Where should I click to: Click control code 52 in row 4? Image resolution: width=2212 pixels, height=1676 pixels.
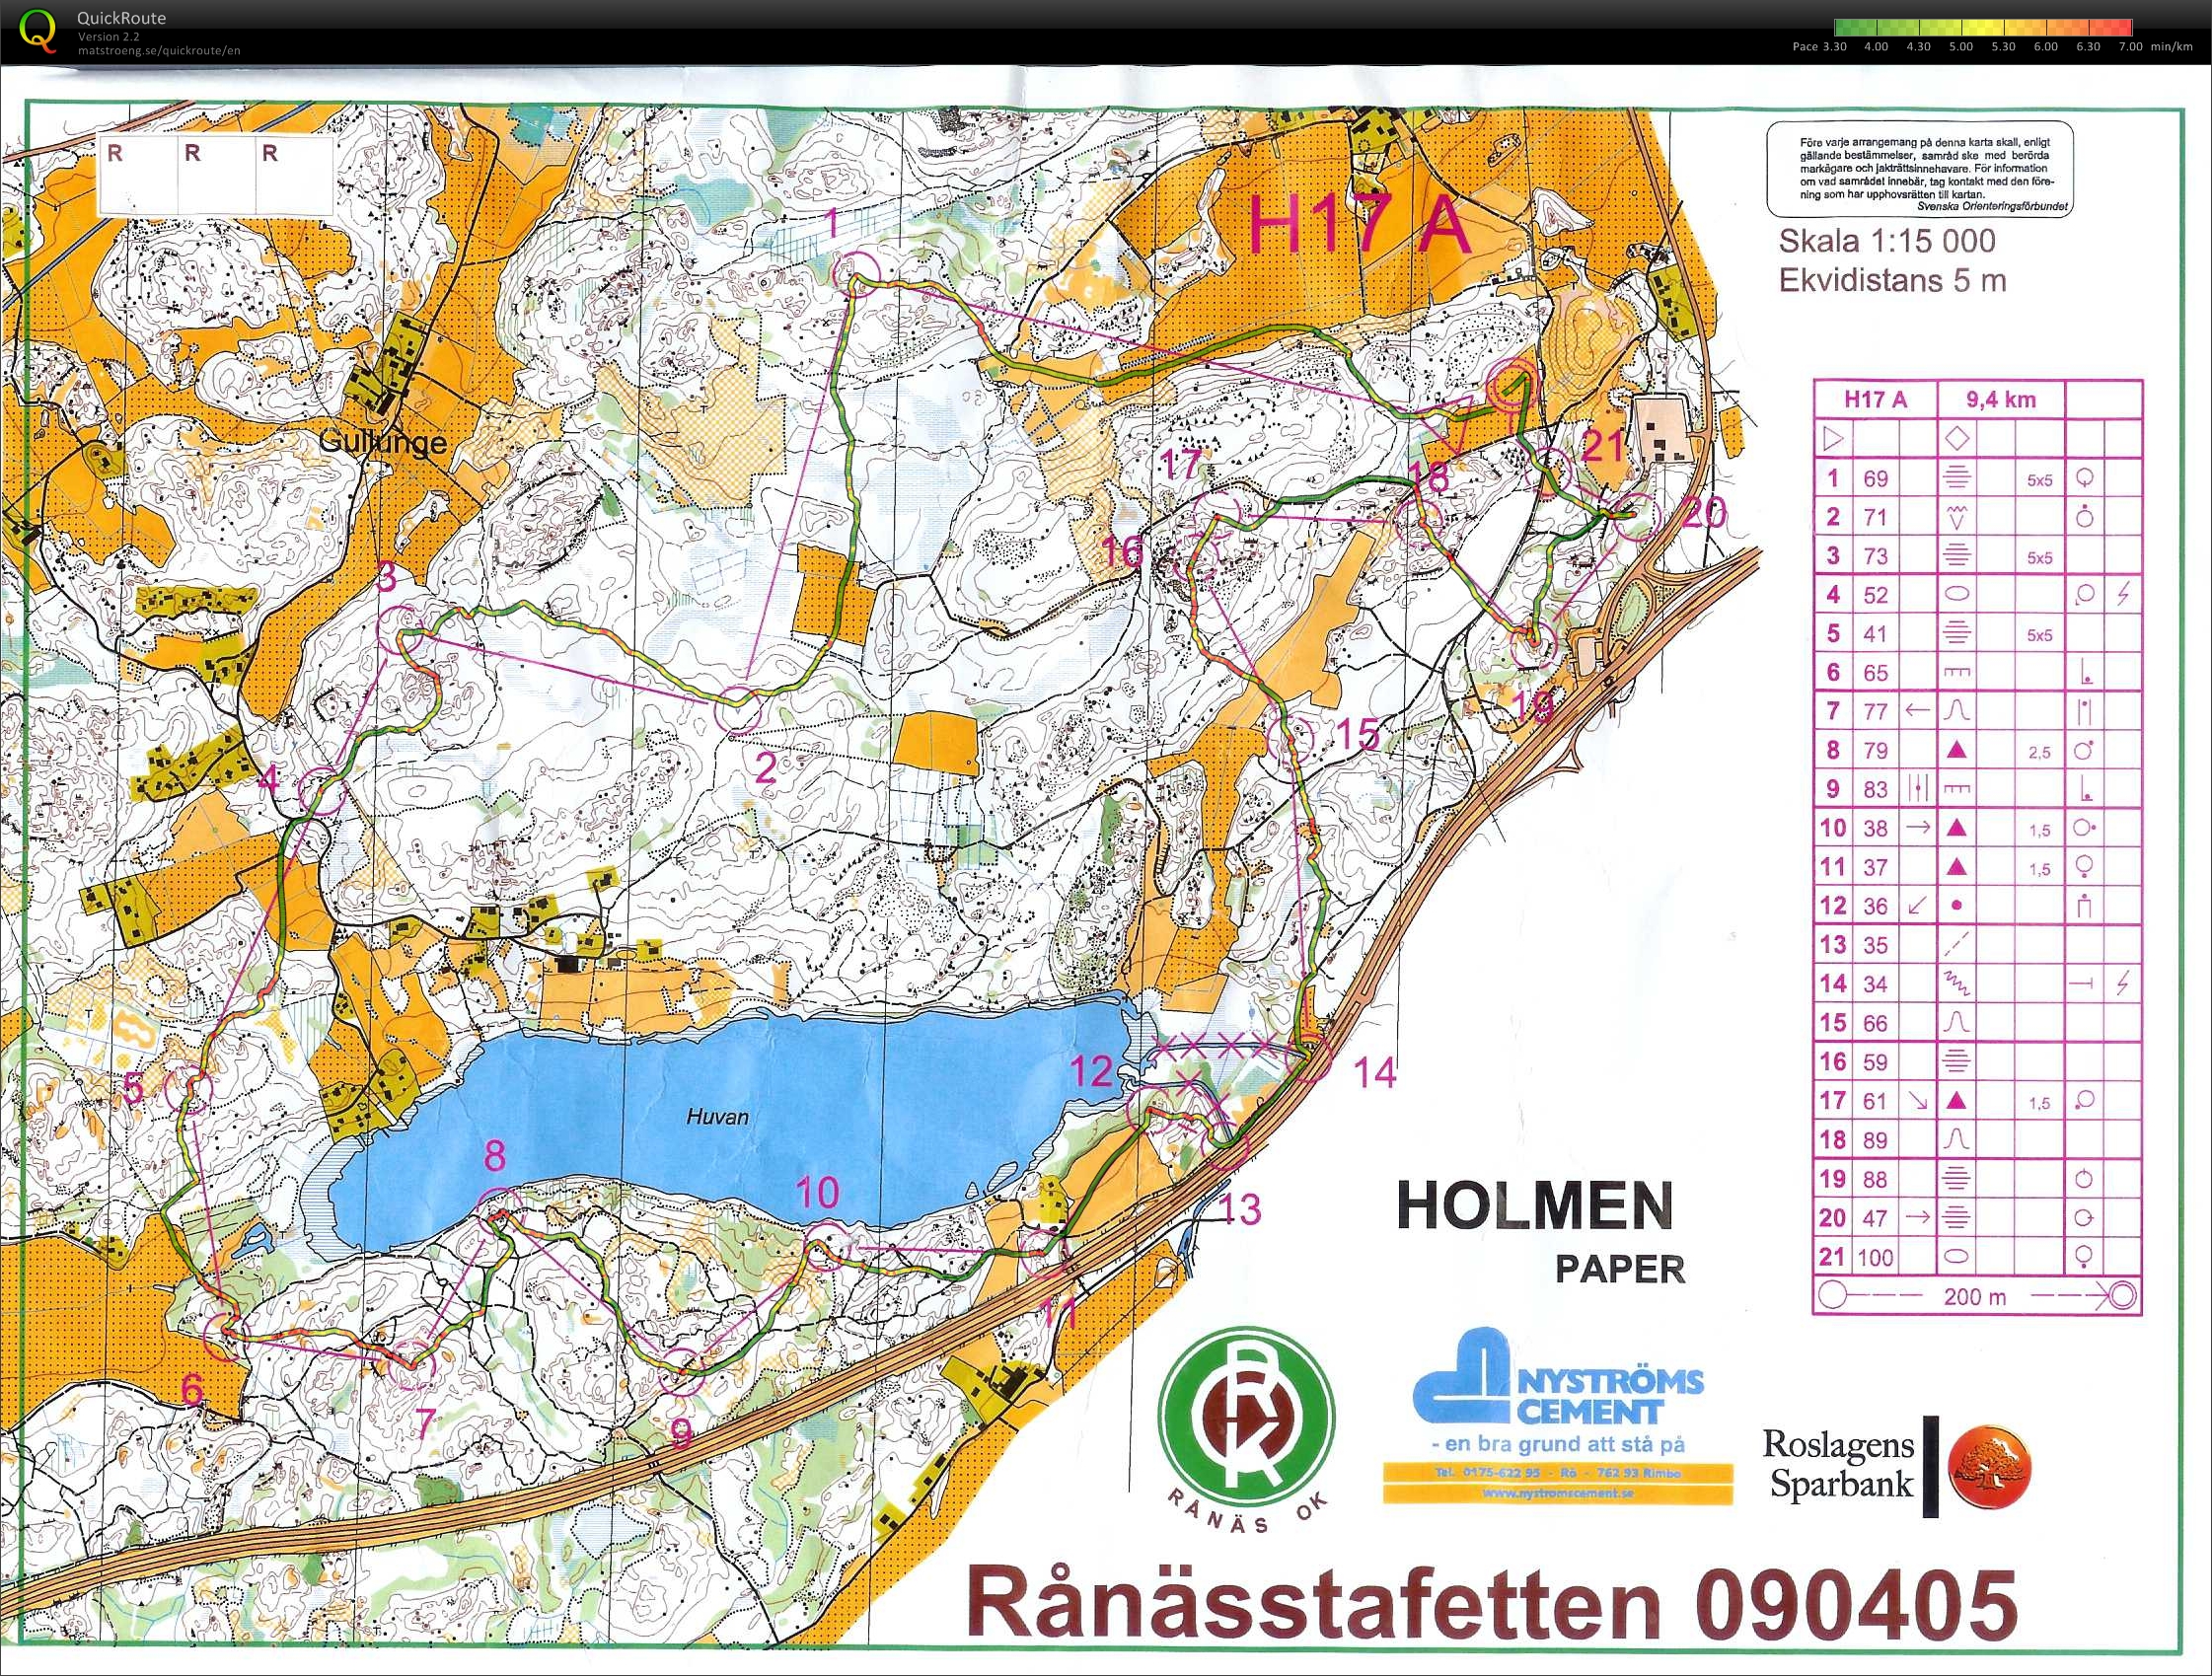(1875, 595)
